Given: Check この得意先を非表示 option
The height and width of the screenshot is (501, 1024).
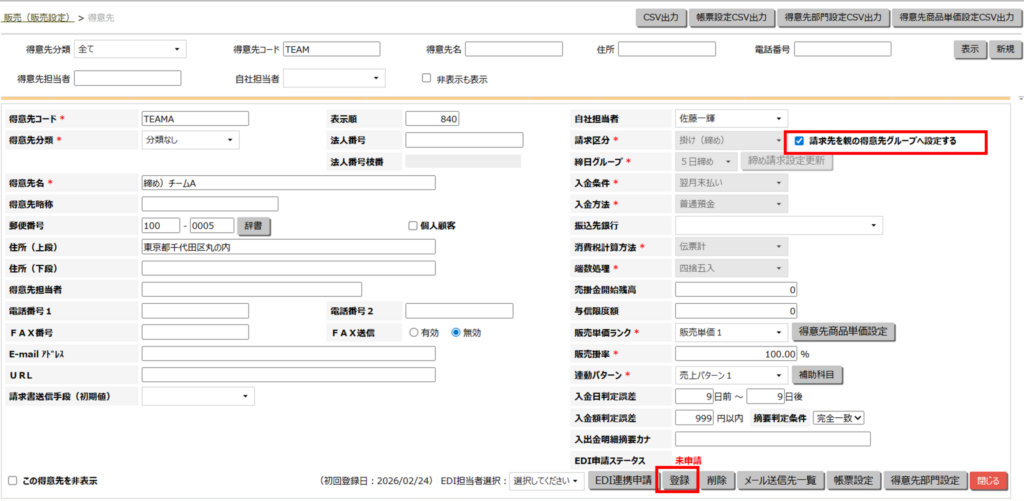Looking at the screenshot, I should click(13, 480).
